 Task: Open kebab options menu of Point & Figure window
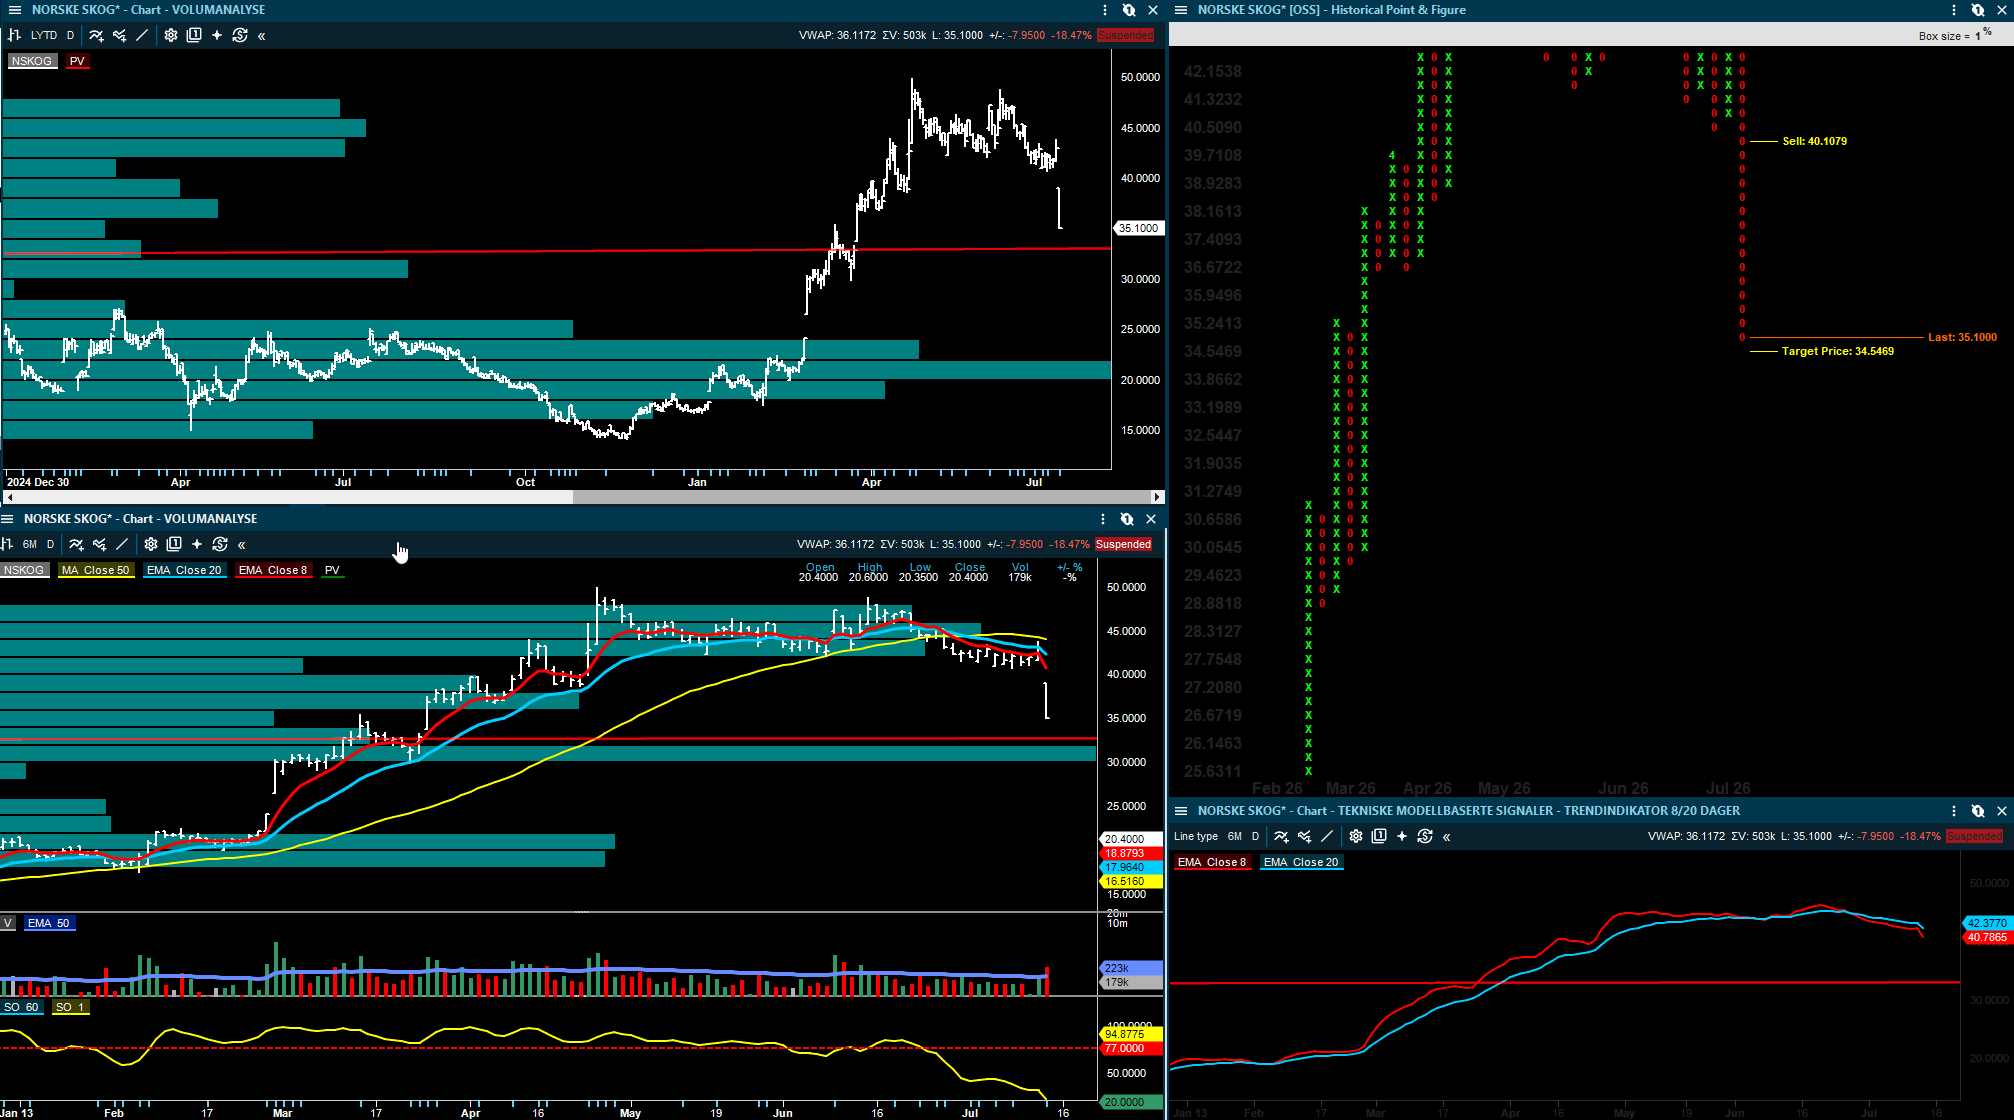(1954, 10)
